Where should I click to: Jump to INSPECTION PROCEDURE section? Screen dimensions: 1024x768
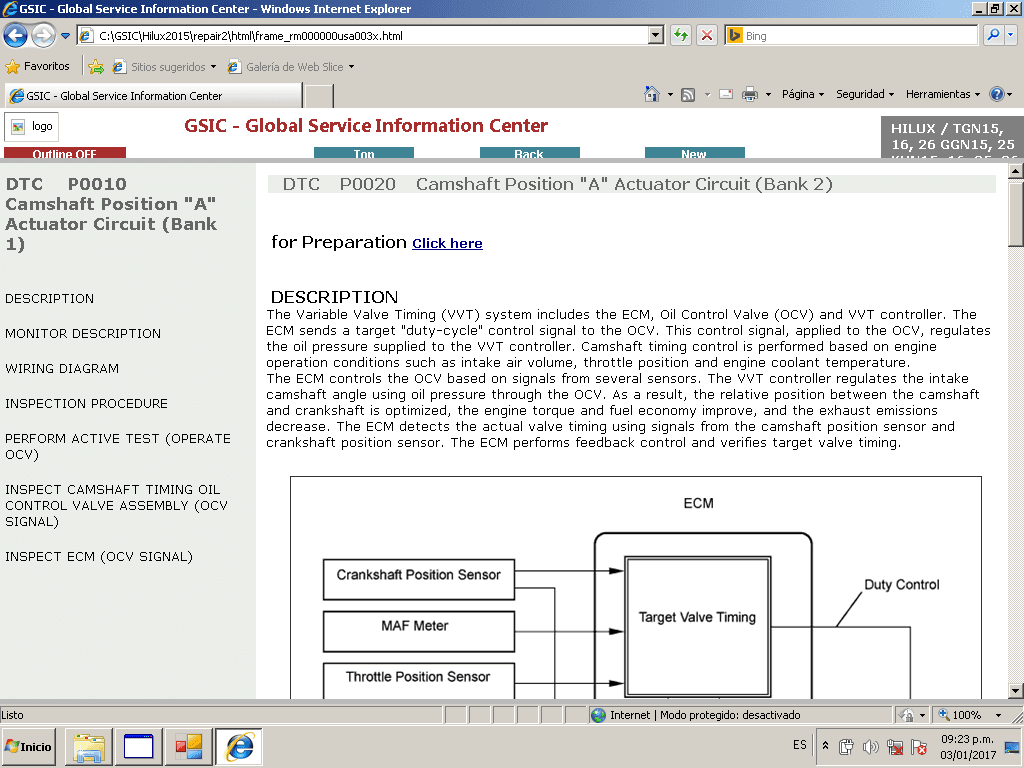tap(86, 404)
